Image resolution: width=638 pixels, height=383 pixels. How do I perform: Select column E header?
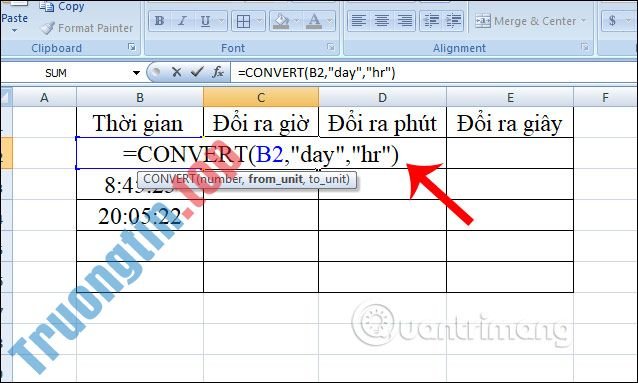click(x=510, y=98)
